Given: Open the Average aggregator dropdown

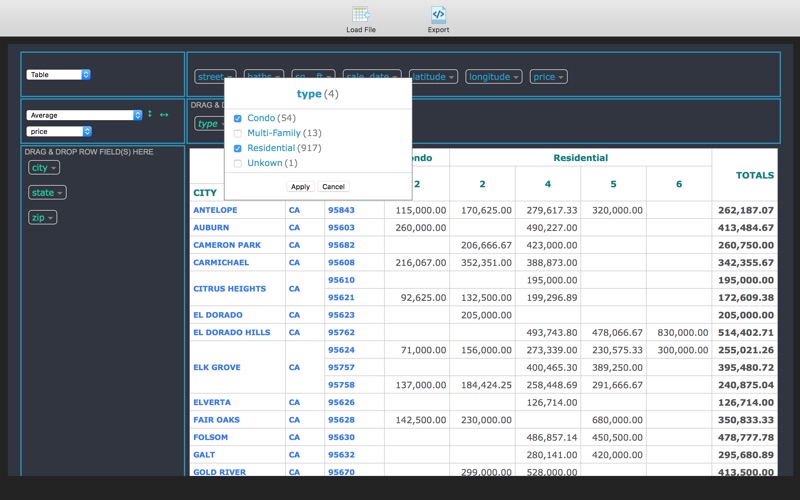Looking at the screenshot, I should (84, 115).
